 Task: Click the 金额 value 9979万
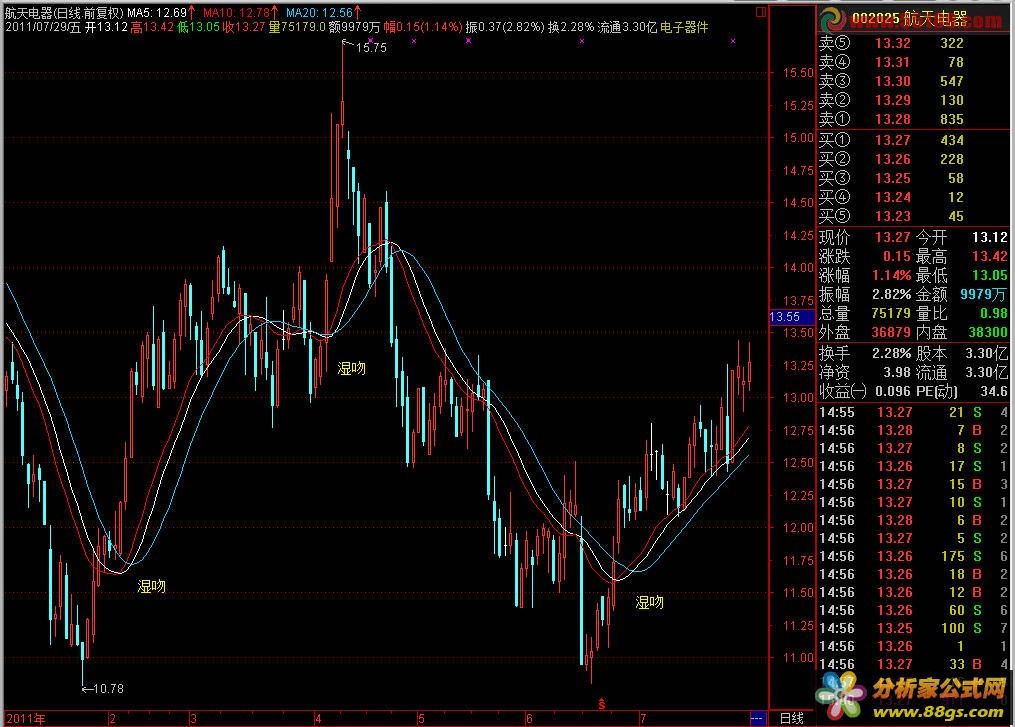tap(984, 294)
